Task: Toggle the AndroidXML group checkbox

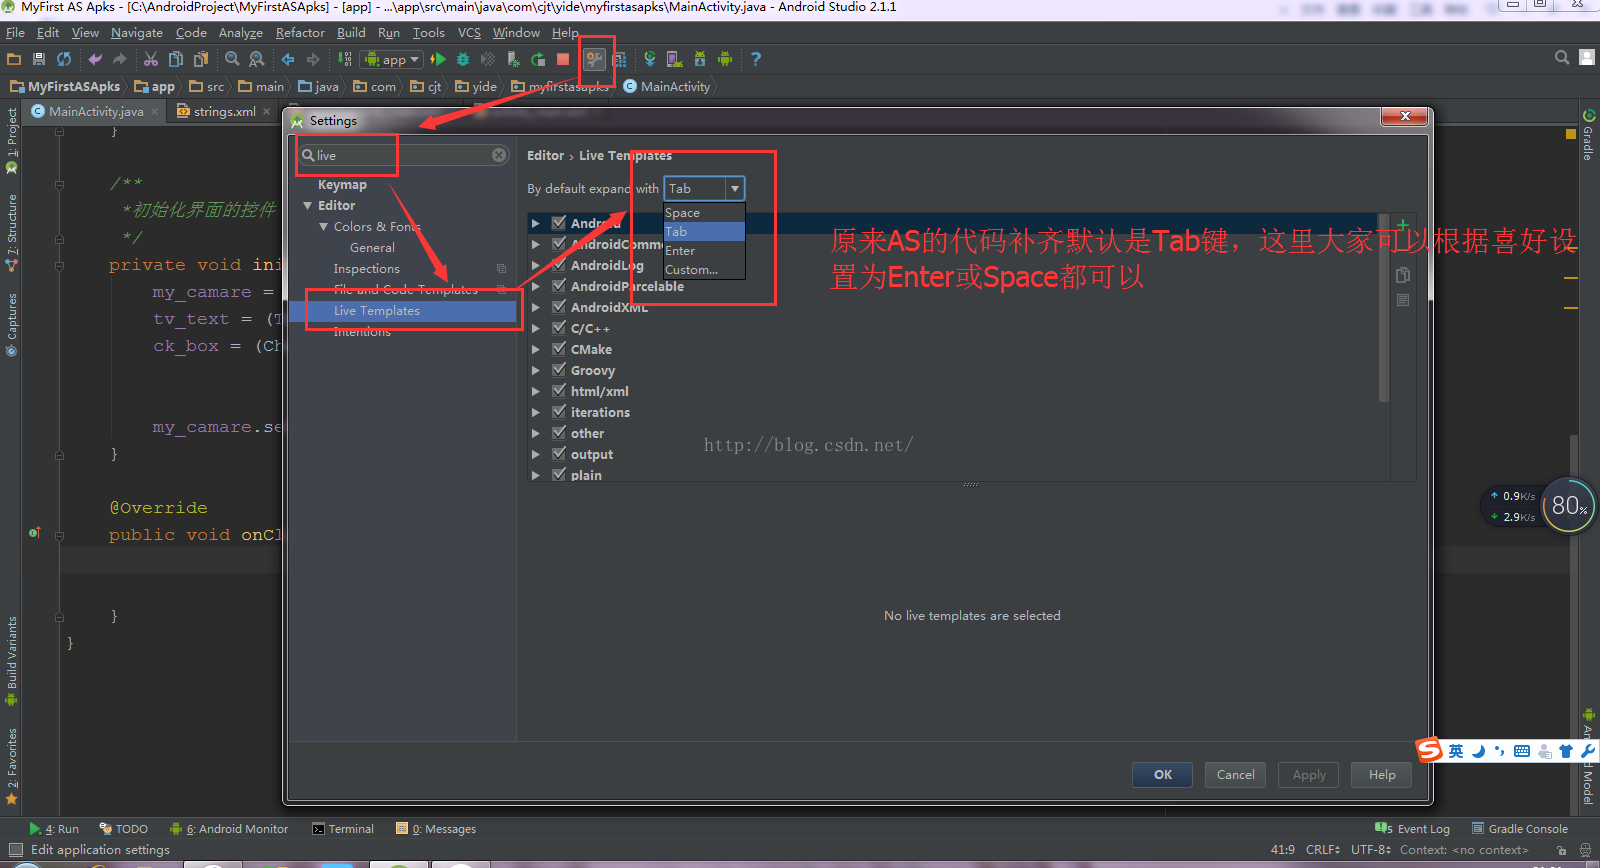Action: [x=559, y=307]
